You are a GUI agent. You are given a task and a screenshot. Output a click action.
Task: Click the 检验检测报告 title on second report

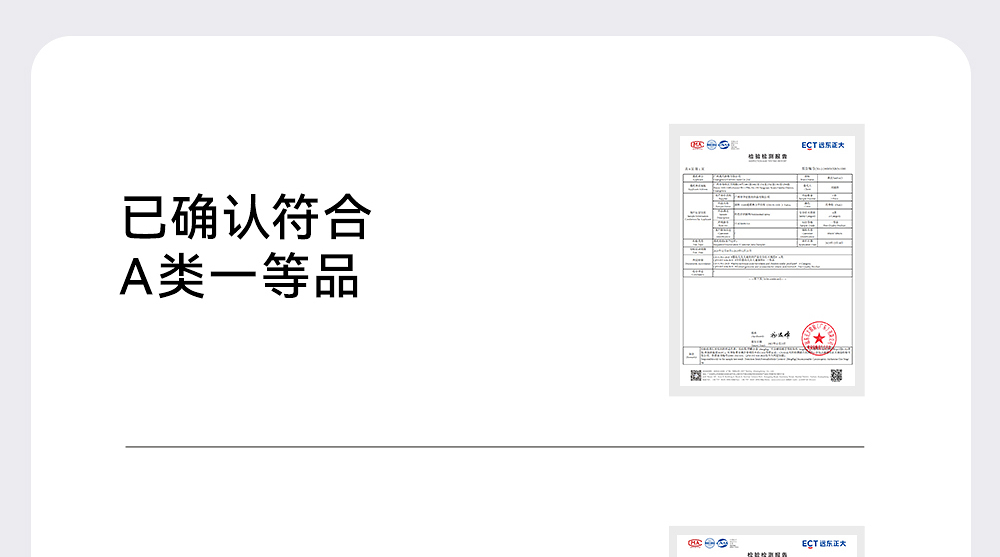click(x=767, y=554)
